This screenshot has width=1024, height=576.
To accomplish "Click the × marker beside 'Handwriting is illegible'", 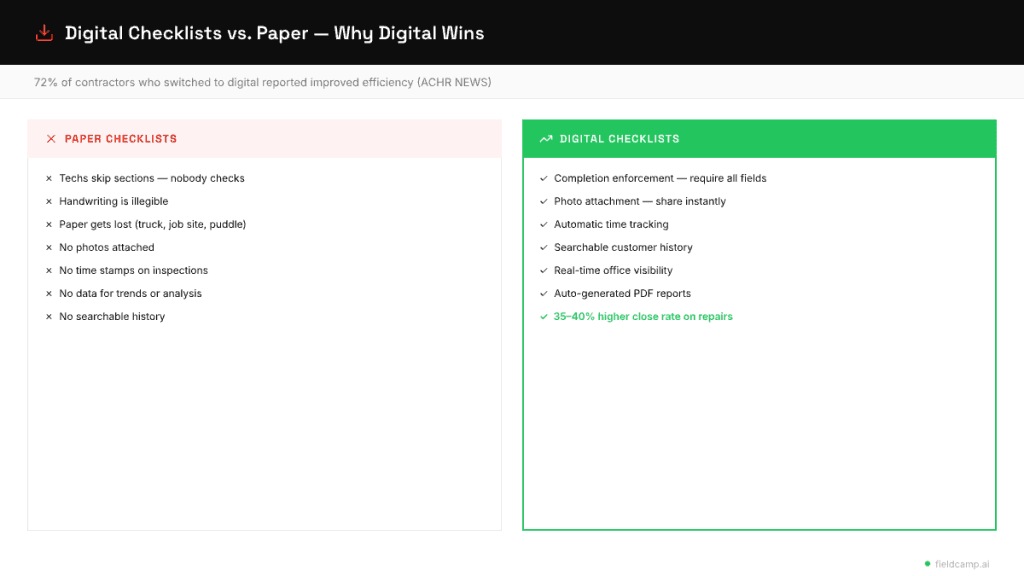I will [48, 201].
